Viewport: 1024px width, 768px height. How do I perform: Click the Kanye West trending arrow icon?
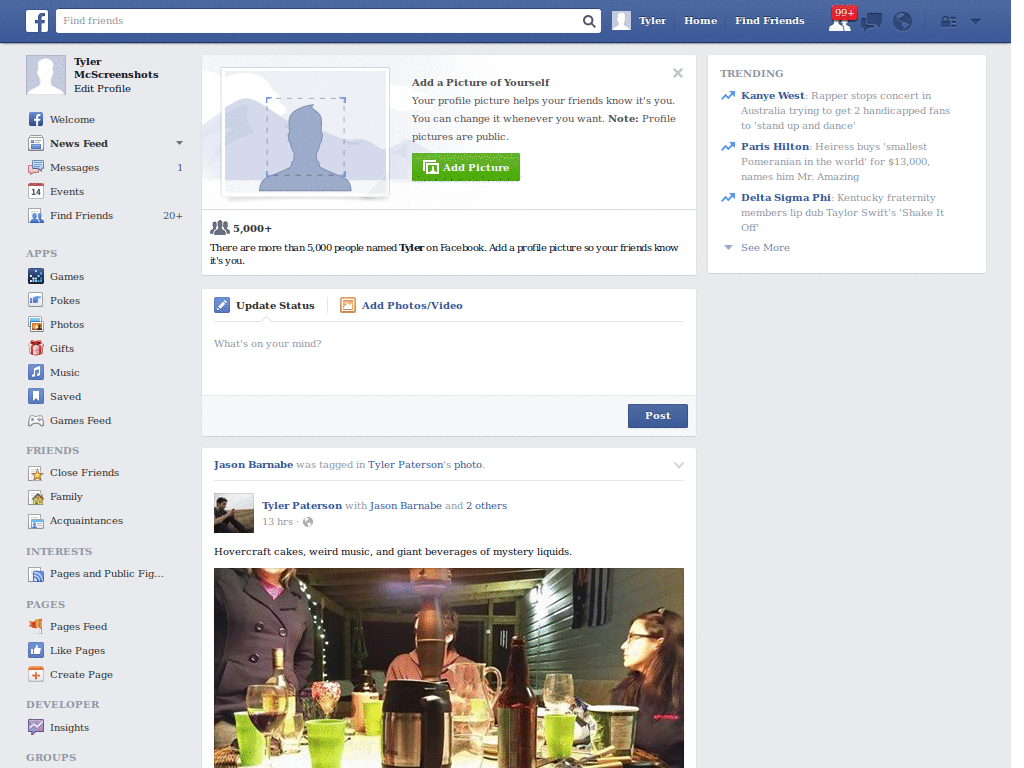click(728, 95)
